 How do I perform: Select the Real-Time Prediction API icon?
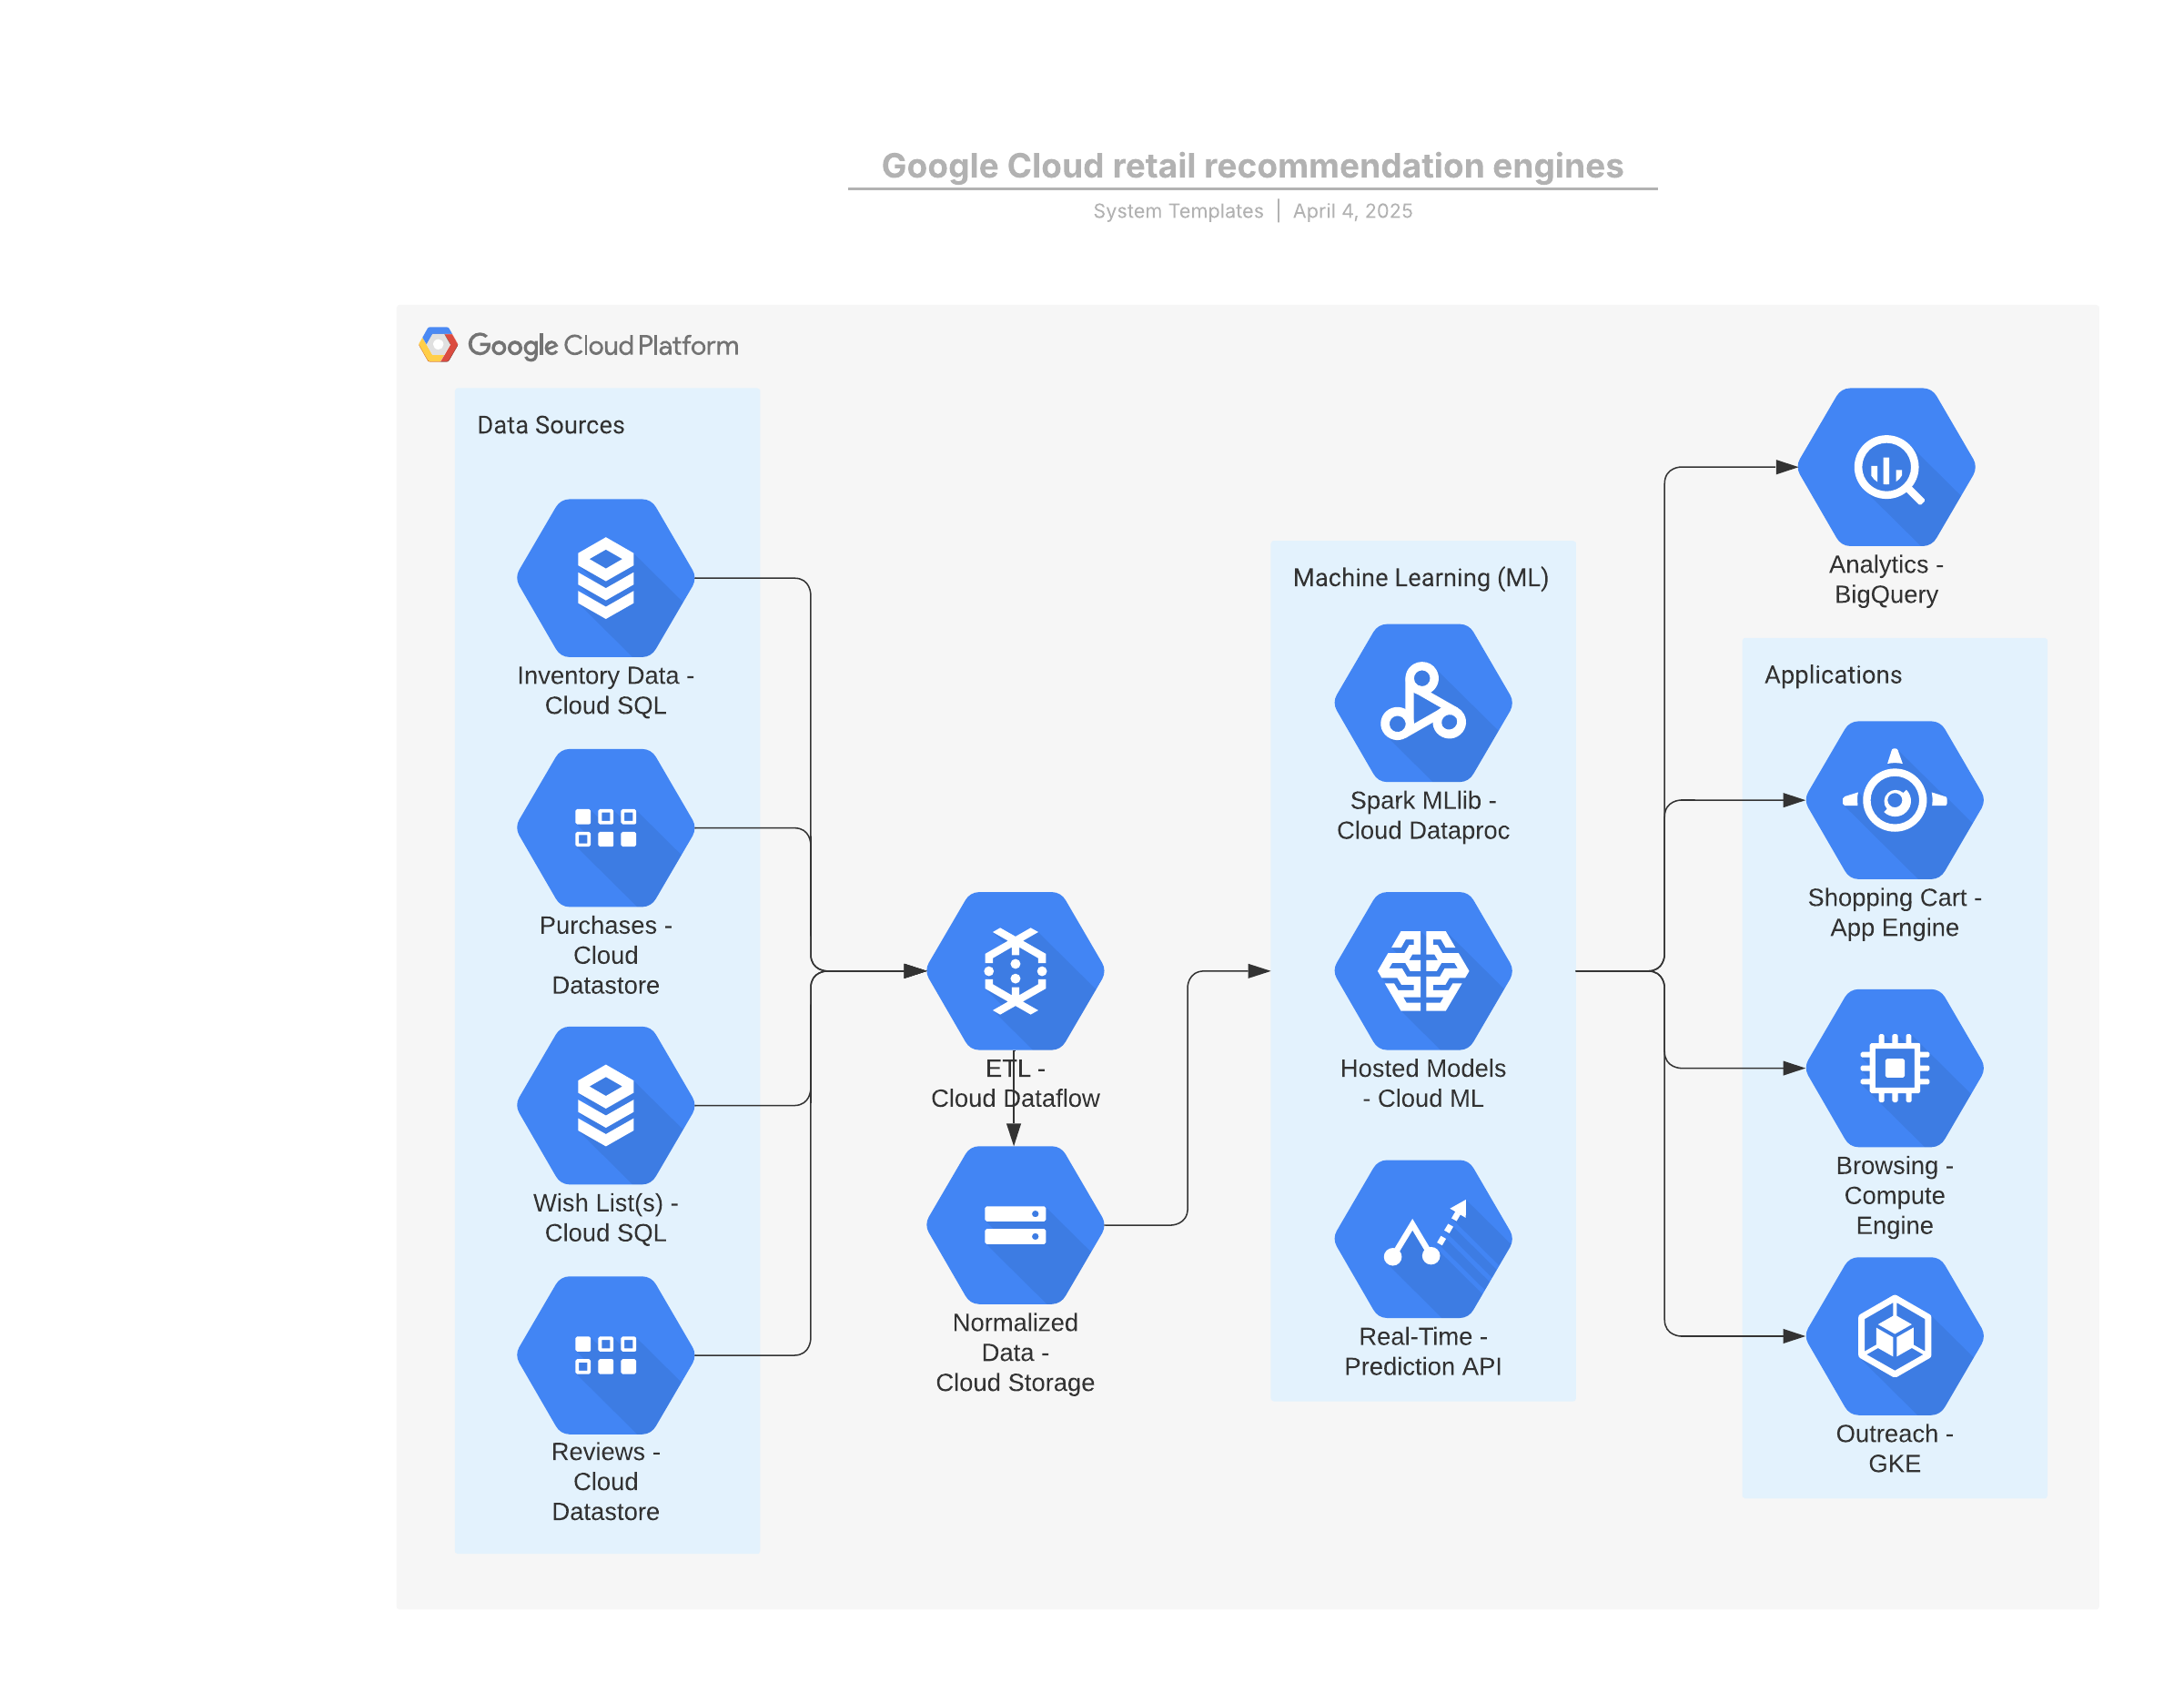tap(1423, 1239)
